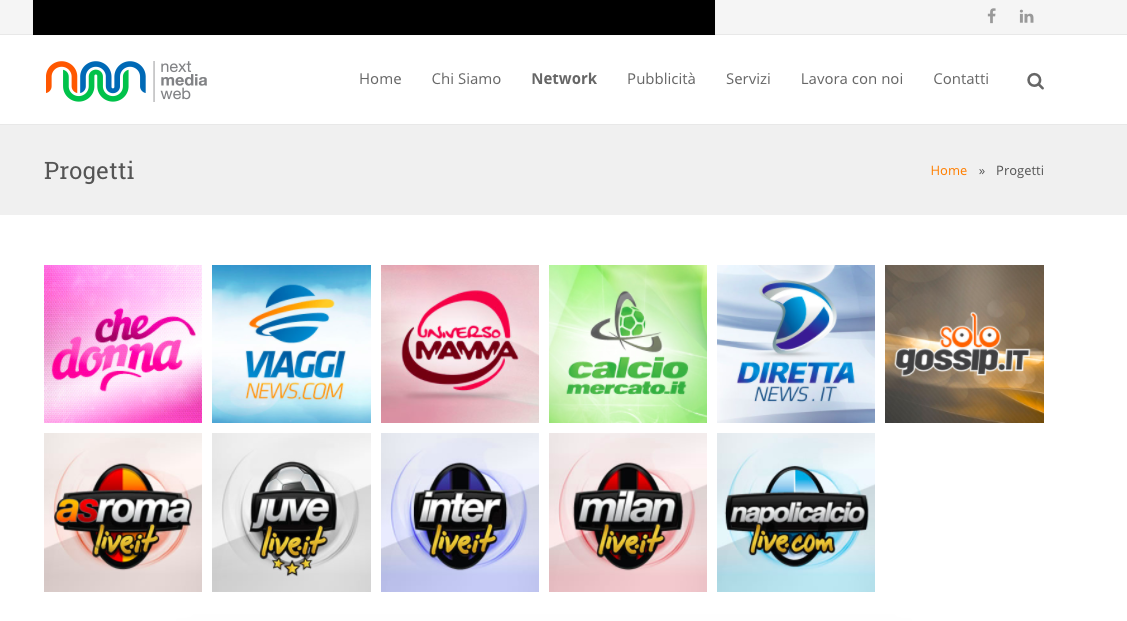Screen dimensions: 1127x621
Task: Click the search magnifier icon
Action: click(x=1035, y=81)
